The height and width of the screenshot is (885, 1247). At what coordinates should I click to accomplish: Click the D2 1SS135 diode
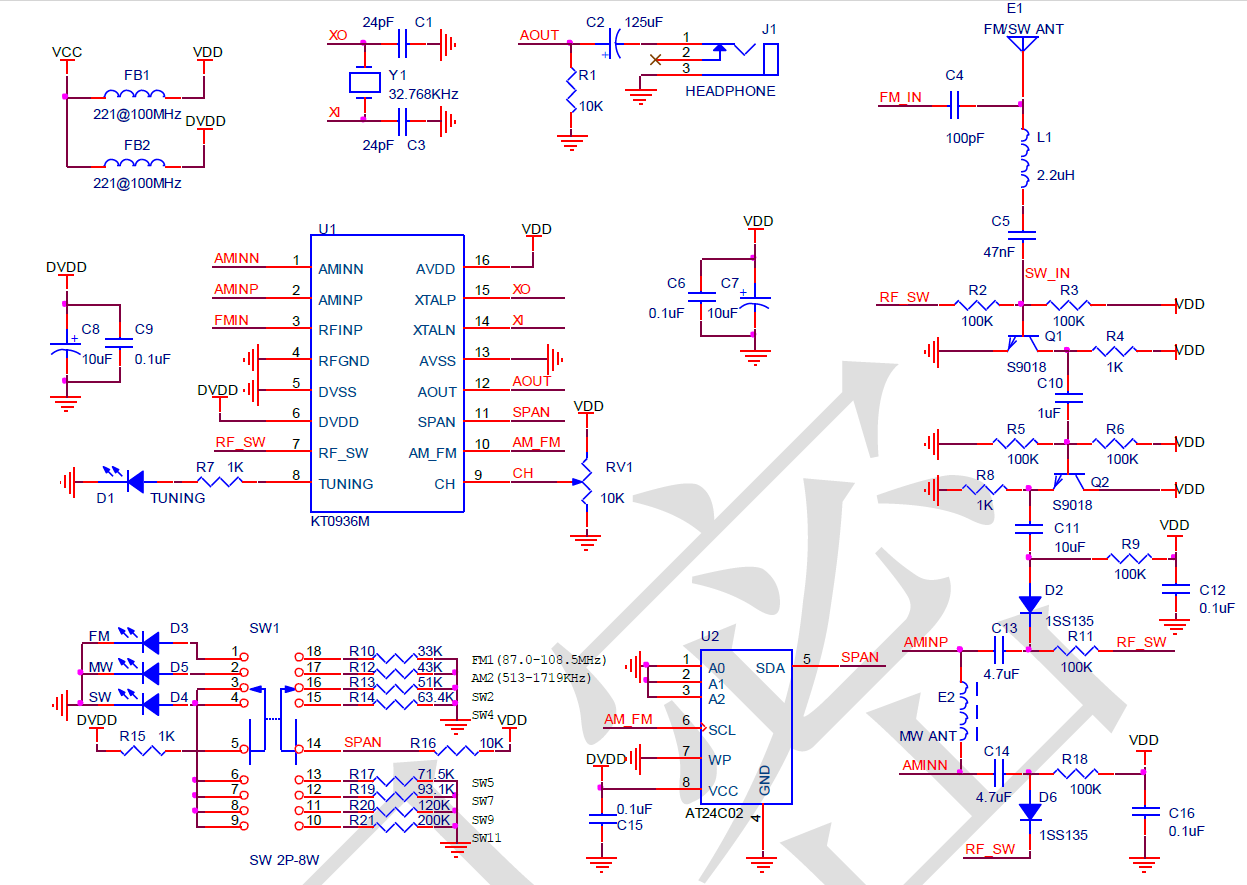(x=1029, y=603)
